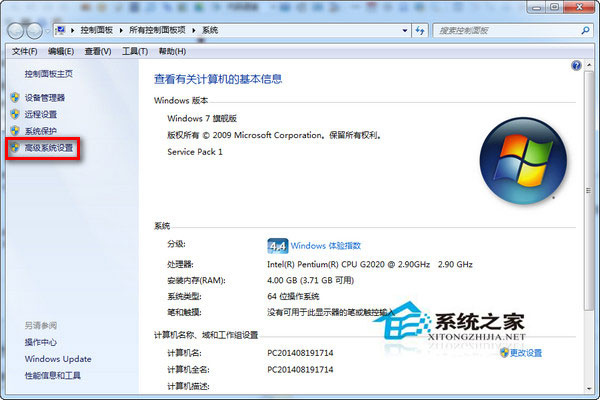Open 系统保护 link
The width and height of the screenshot is (600, 400).
[x=41, y=131]
